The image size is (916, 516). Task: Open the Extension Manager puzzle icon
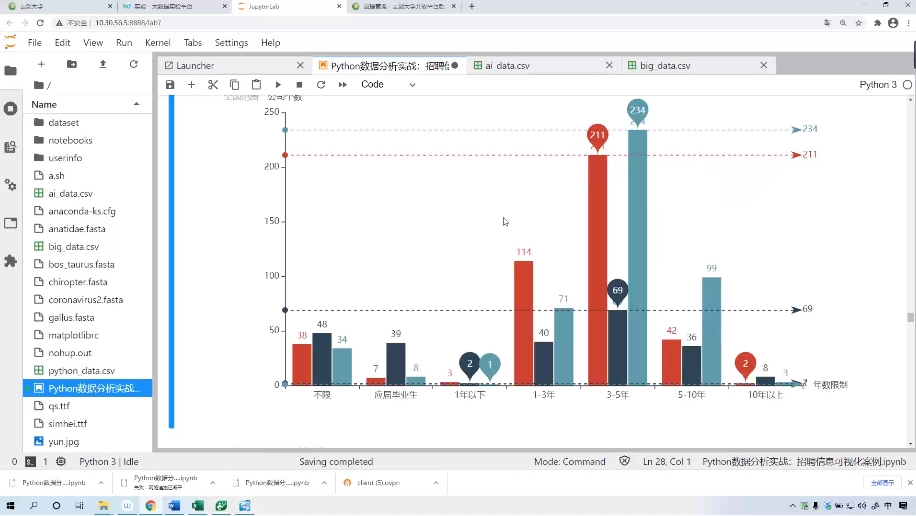(11, 260)
